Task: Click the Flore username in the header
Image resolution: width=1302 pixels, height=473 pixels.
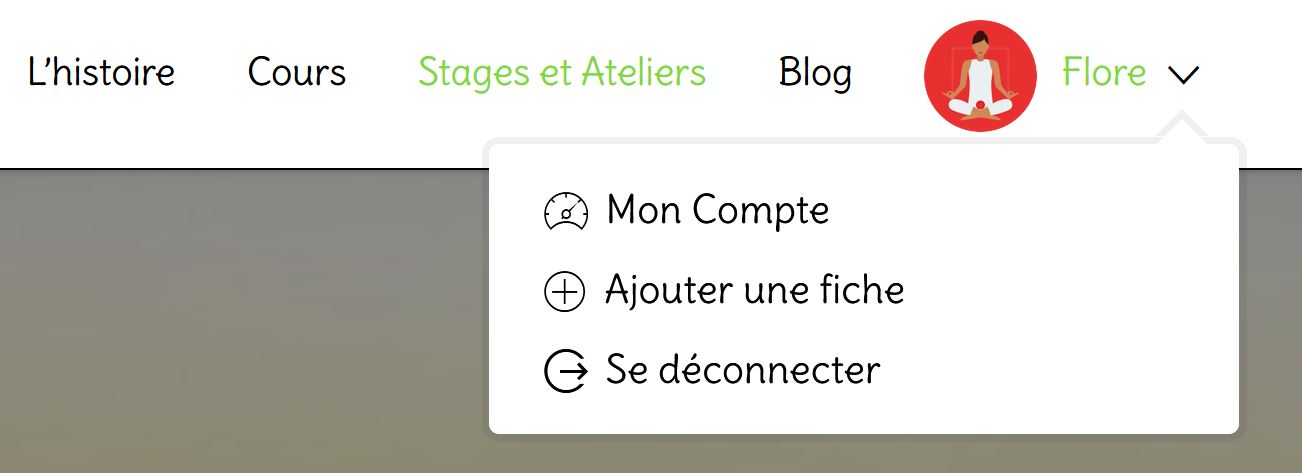Action: click(x=1104, y=73)
